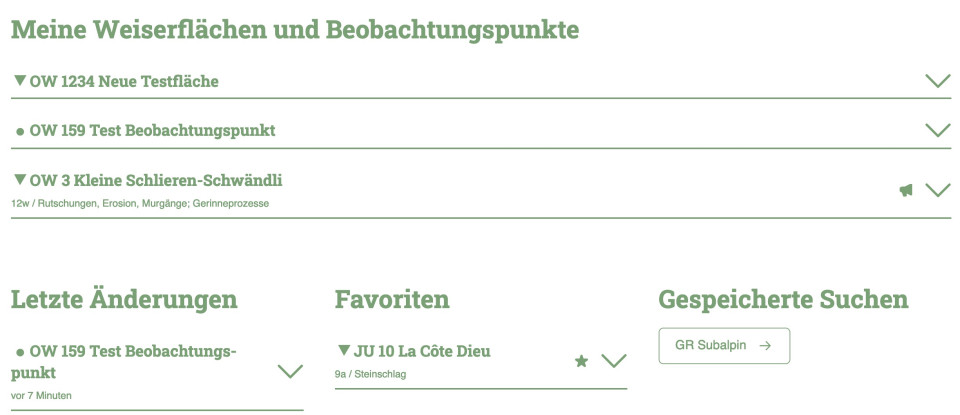Click triangle icon before OW 3 Kleine Schlieren-Schwändli
Screen dimensions: 960x415
click(x=20, y=180)
